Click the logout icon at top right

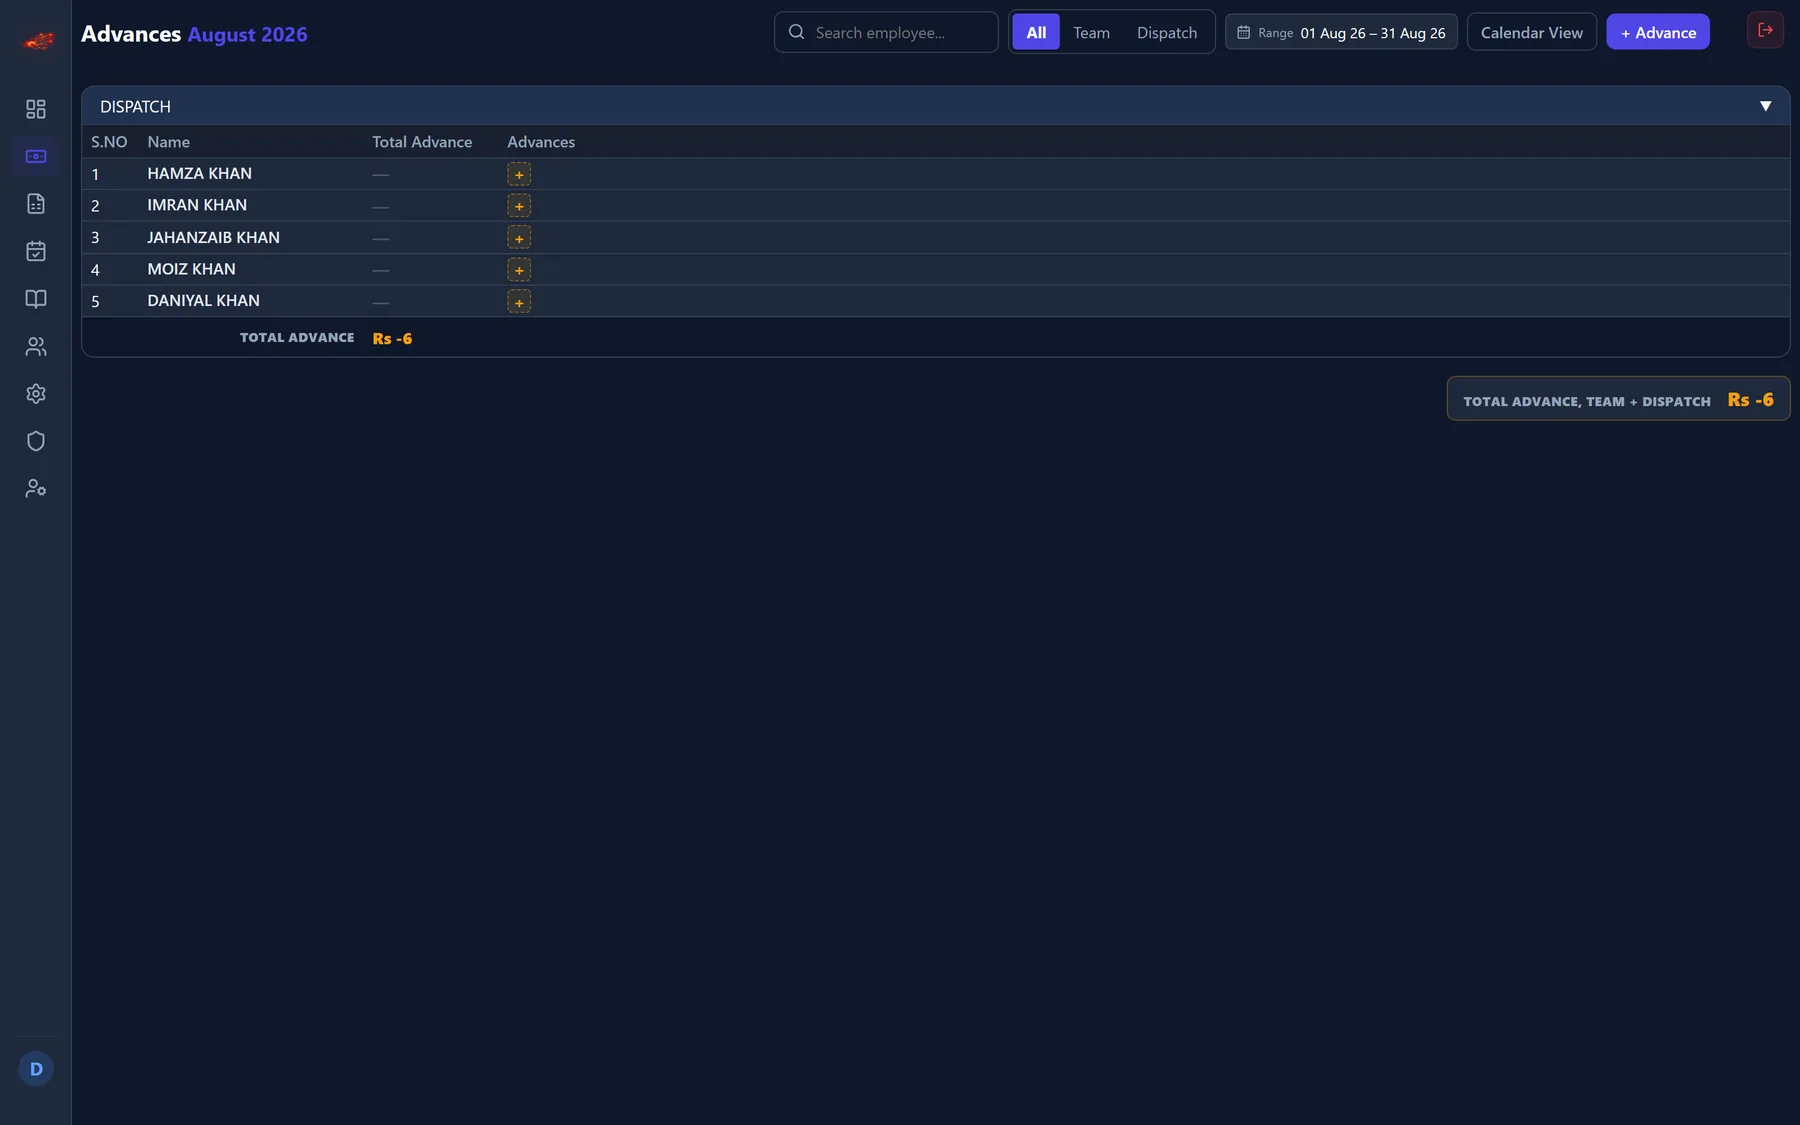tap(1765, 30)
